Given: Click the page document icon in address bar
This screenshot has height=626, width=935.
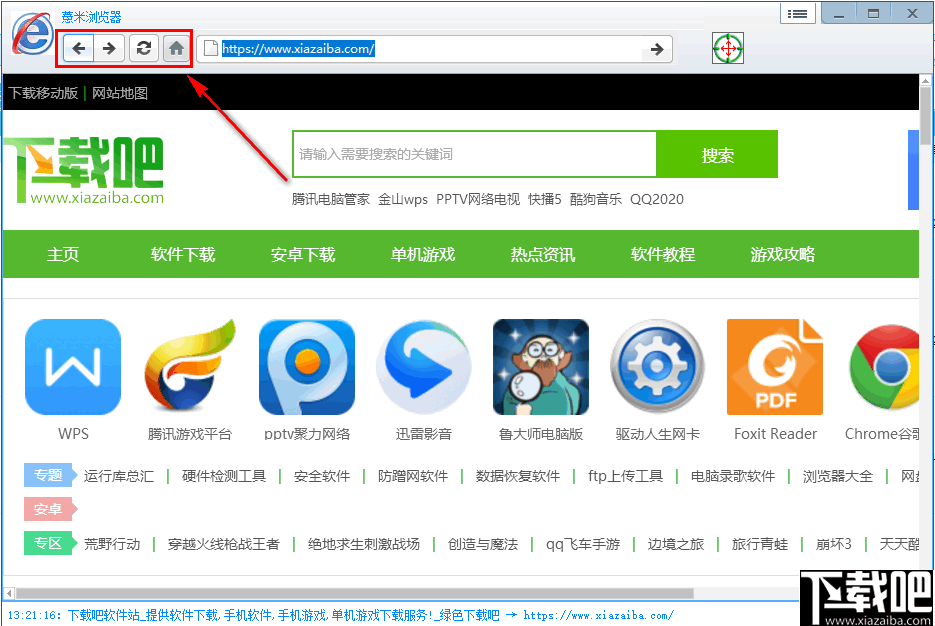Looking at the screenshot, I should coord(210,48).
